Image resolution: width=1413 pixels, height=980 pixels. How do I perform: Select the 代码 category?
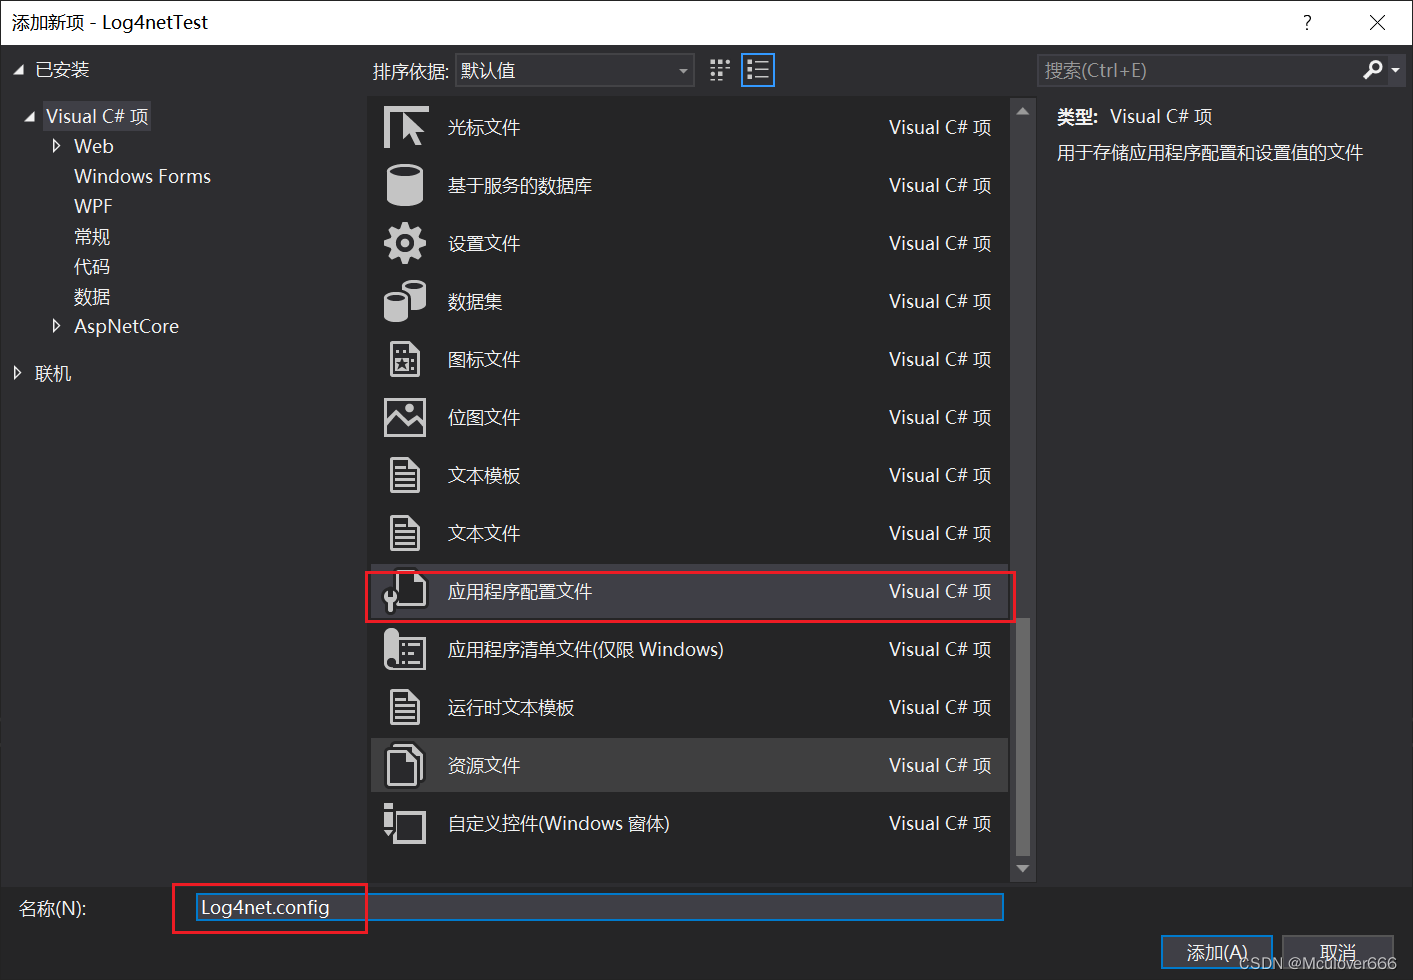click(x=92, y=267)
